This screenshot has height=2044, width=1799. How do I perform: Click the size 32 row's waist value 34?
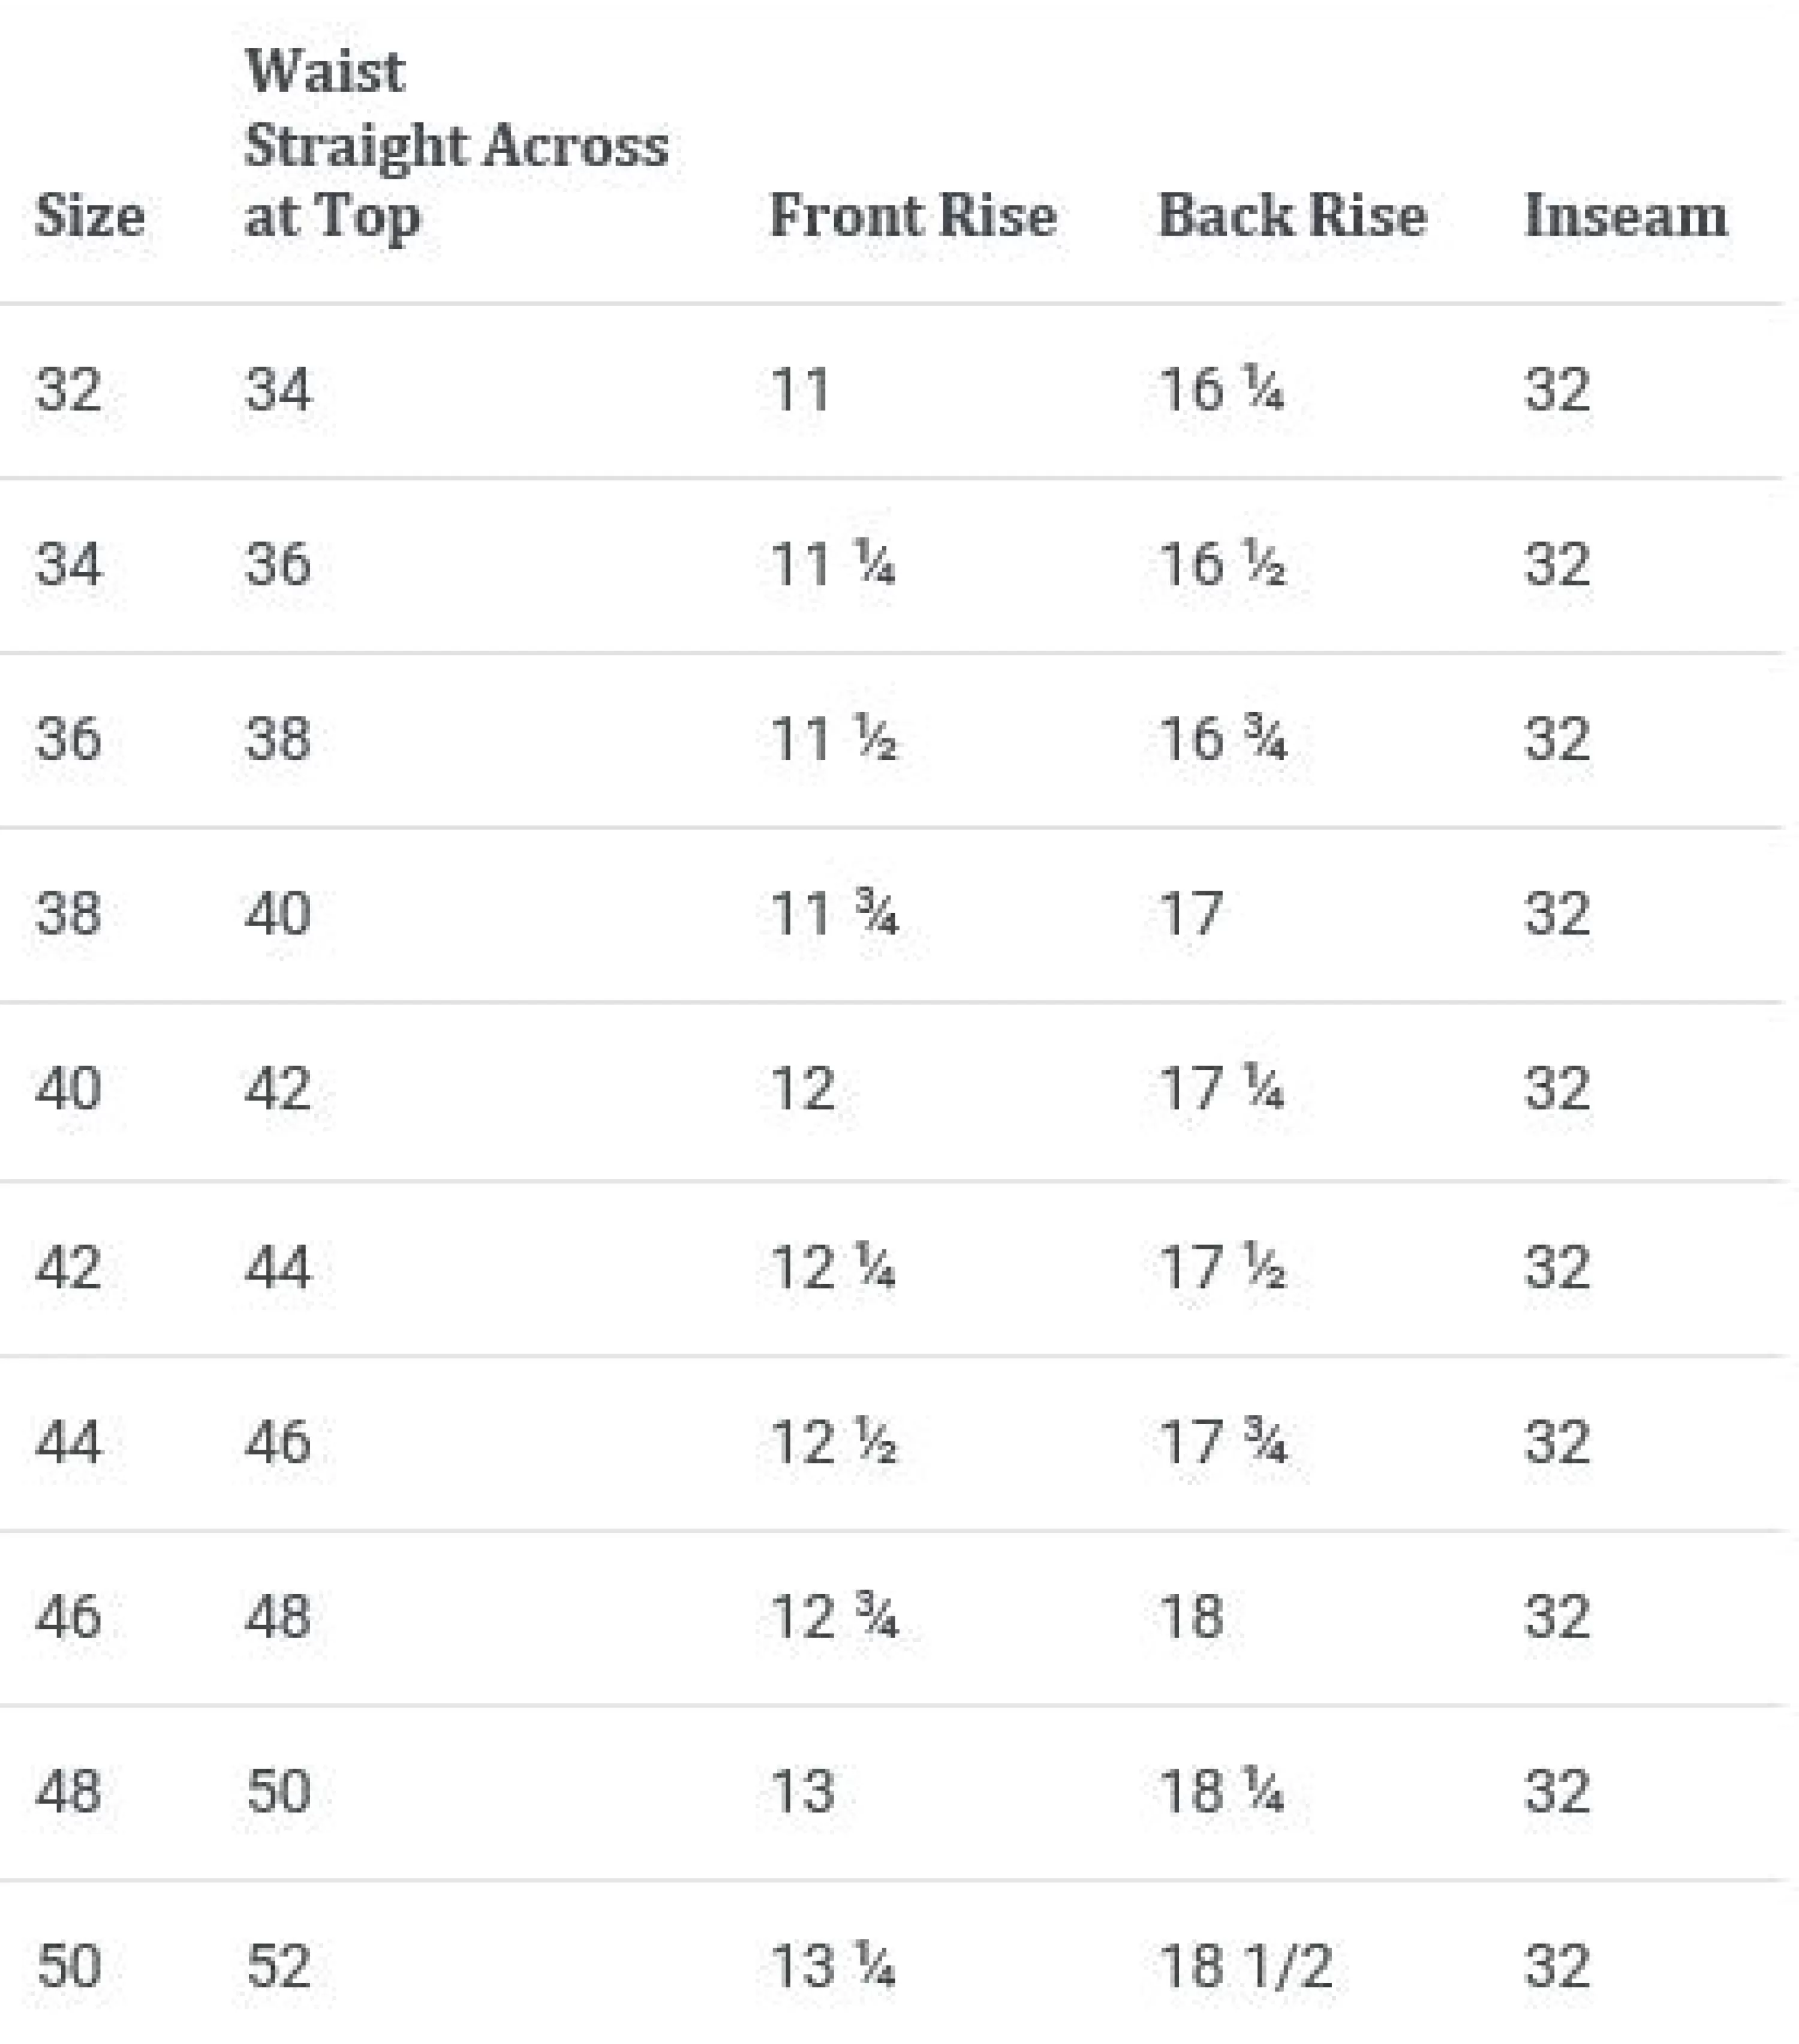278,389
